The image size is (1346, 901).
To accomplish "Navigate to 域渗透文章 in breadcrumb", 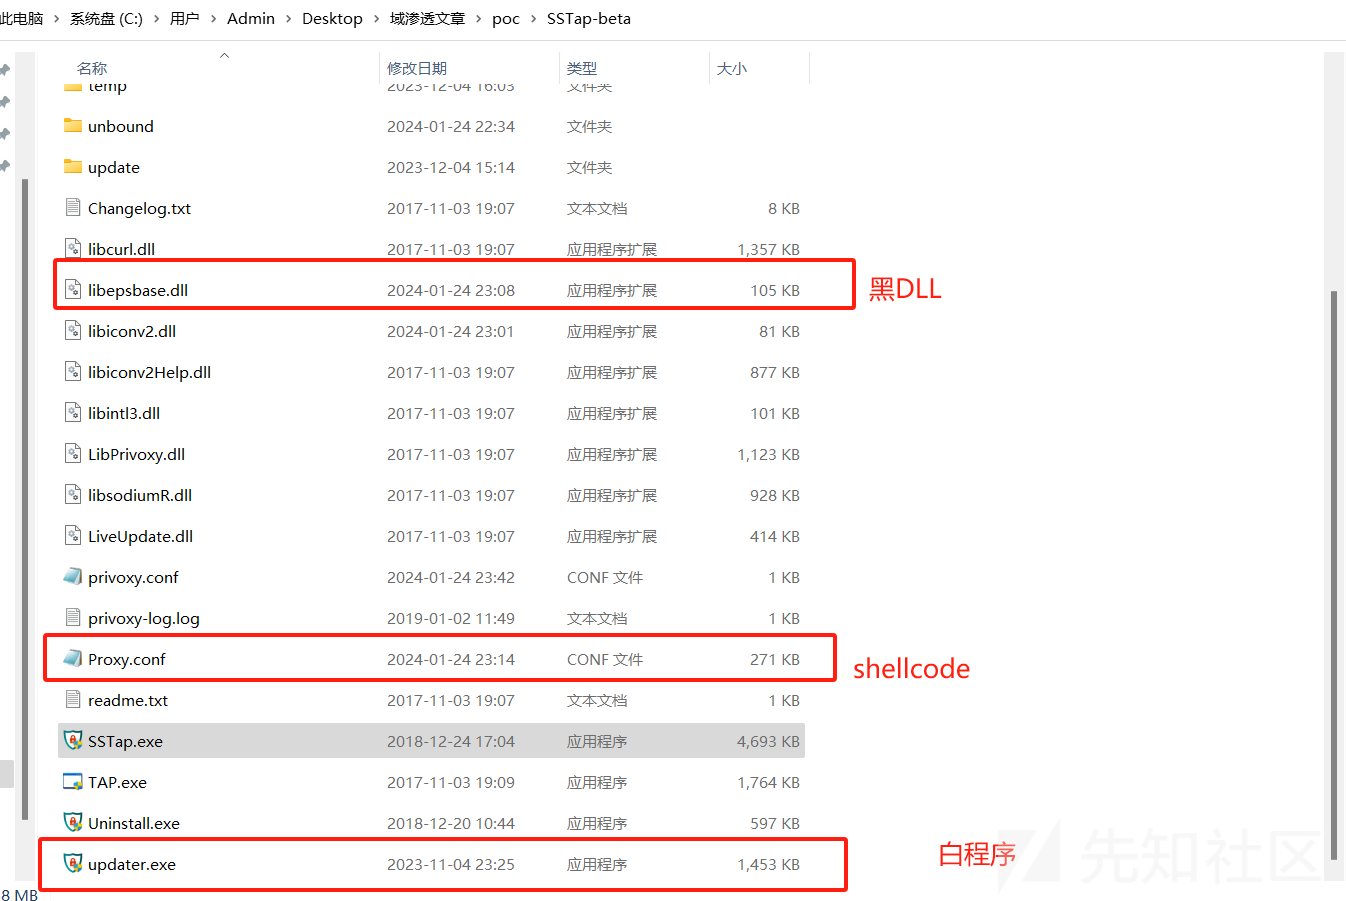I will 427,19.
